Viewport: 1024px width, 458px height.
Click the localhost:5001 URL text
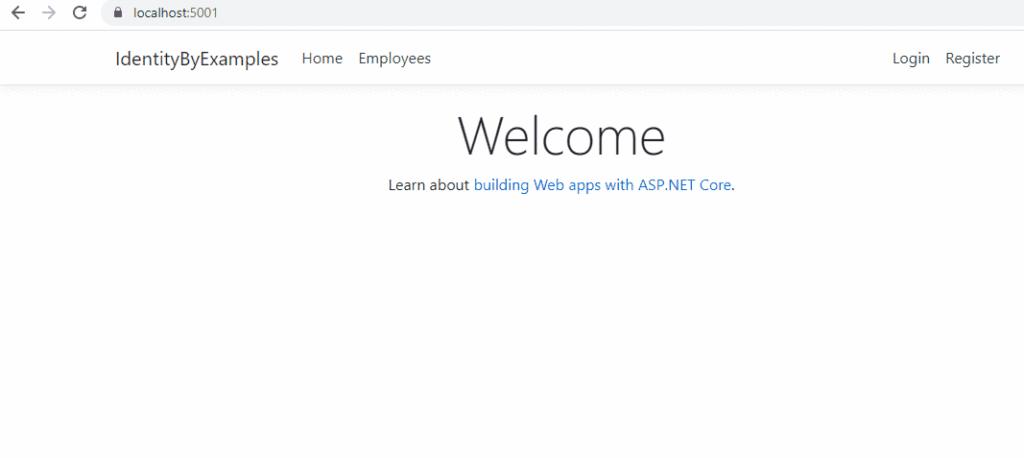pyautogui.click(x=175, y=13)
